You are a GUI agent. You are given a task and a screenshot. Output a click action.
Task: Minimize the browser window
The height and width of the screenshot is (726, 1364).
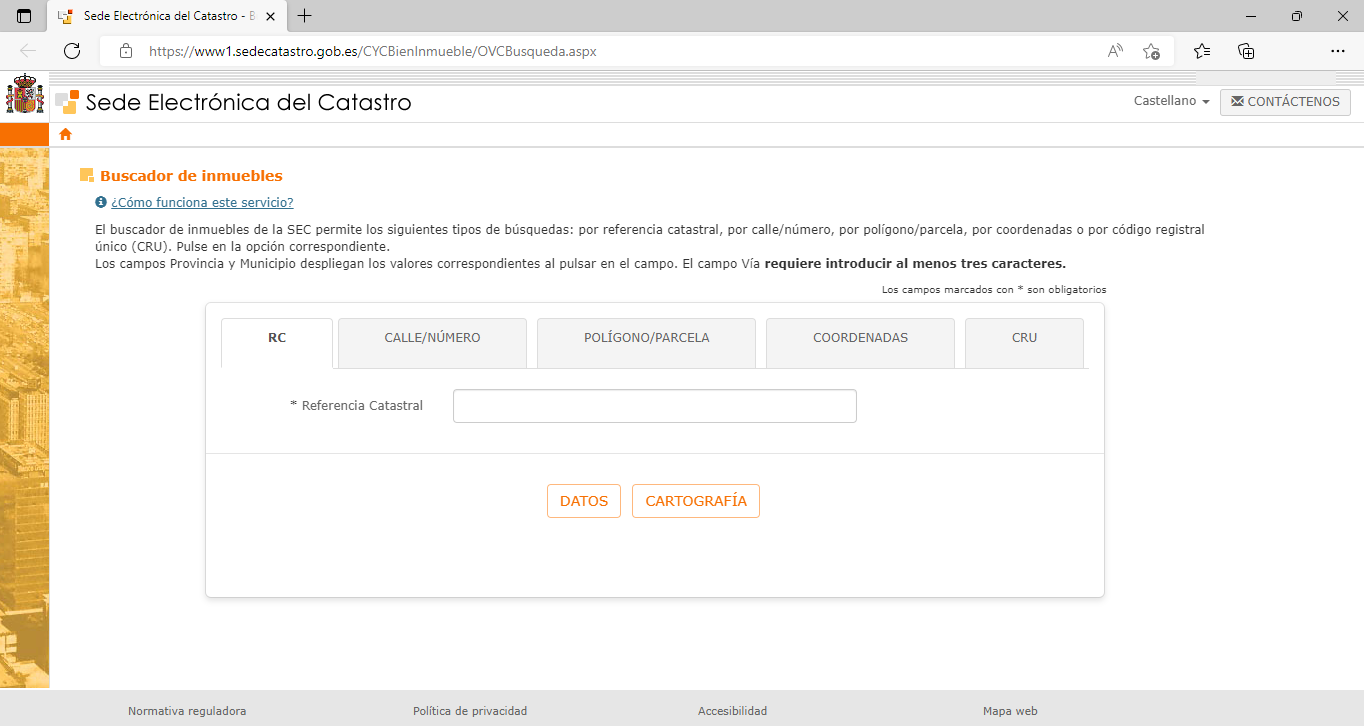(1250, 16)
